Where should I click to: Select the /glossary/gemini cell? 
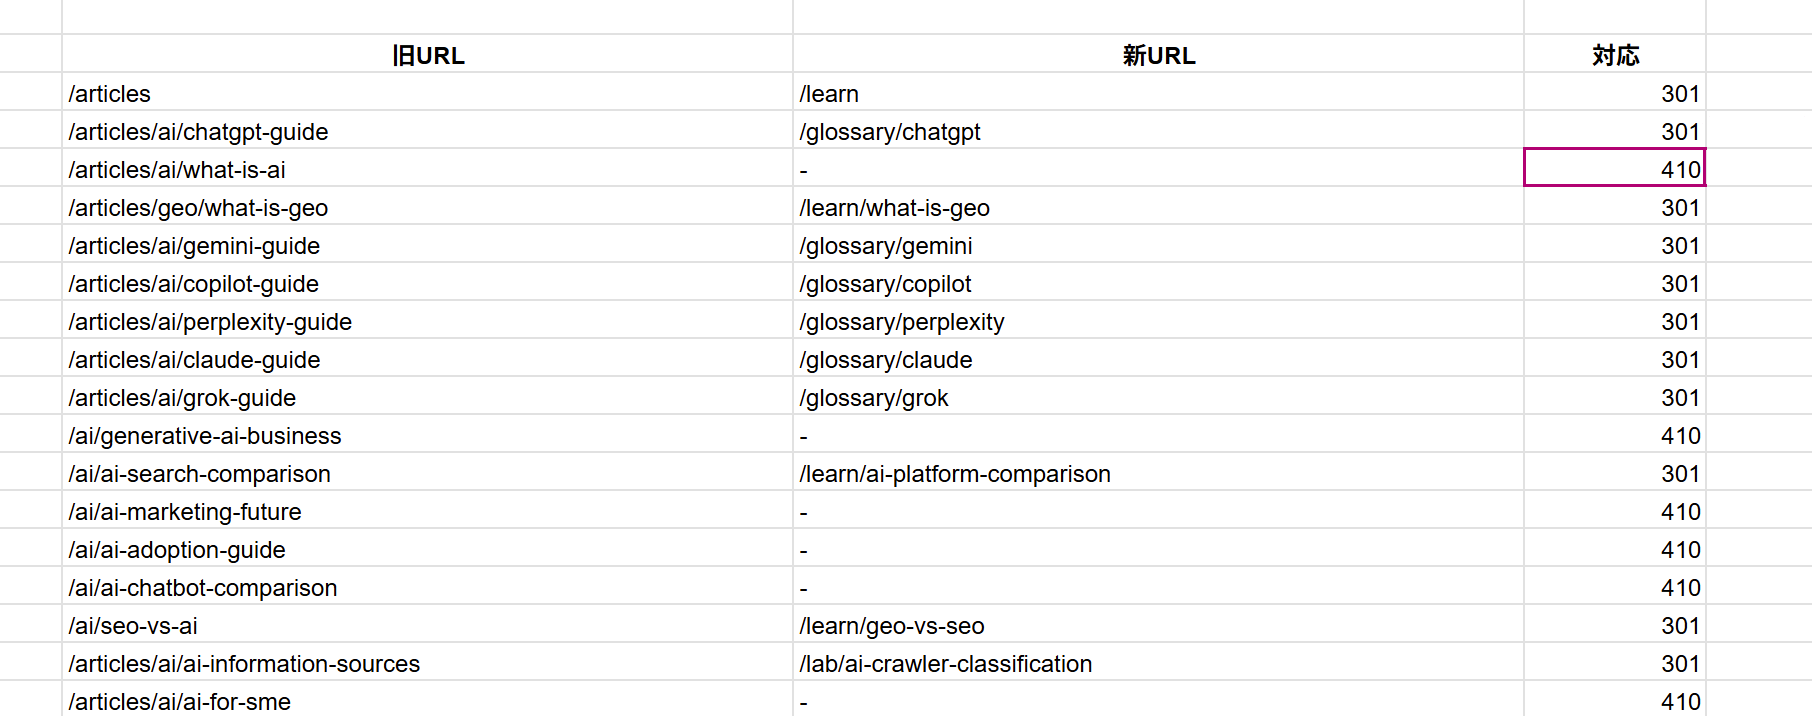(x=1158, y=245)
